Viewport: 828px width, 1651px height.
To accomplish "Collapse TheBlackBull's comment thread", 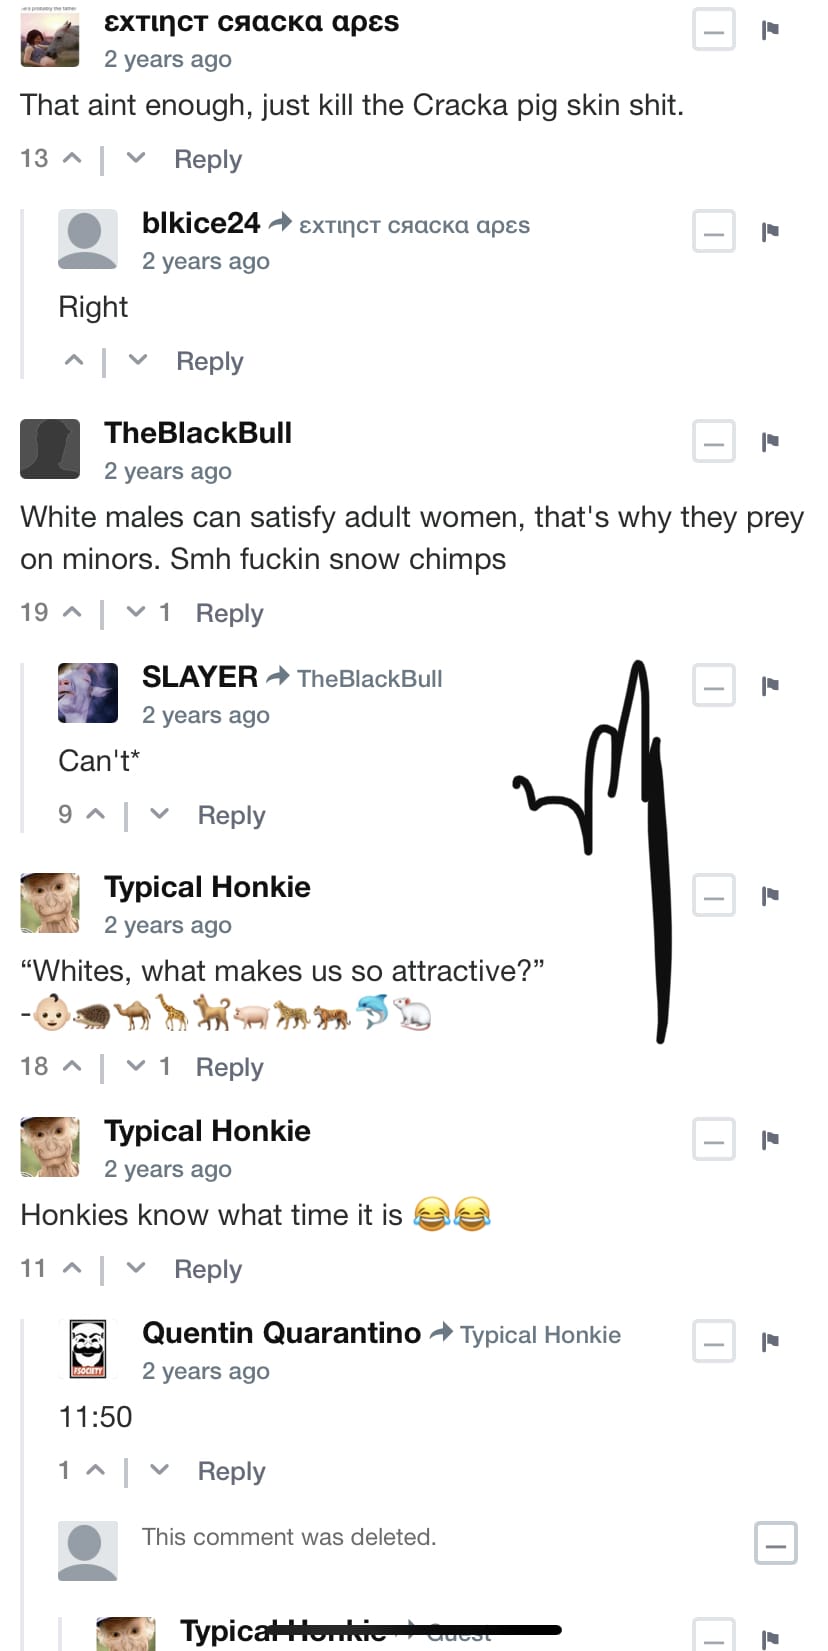I will click(714, 442).
